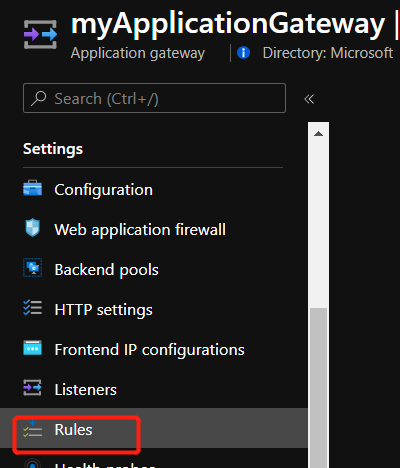
Task: Click the blue Directory info icon
Action: (244, 53)
